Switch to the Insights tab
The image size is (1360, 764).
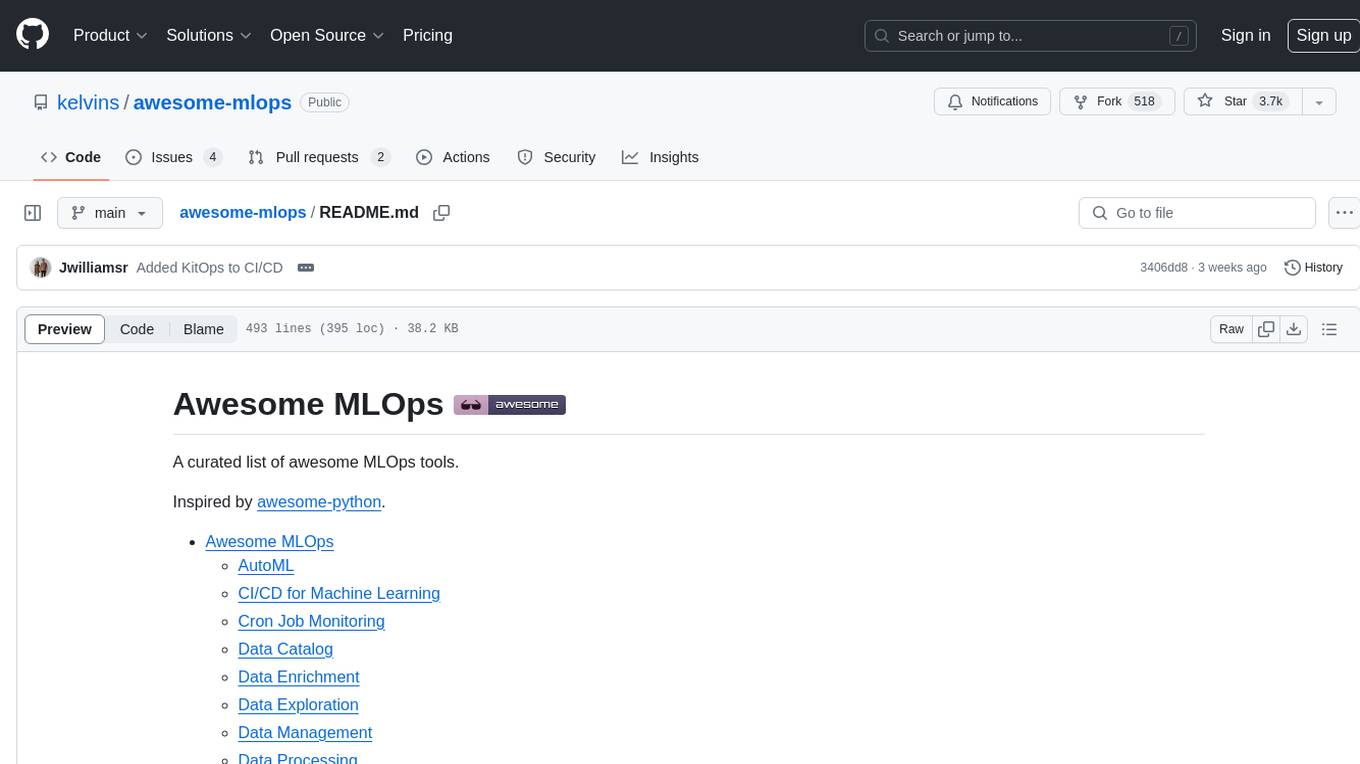(x=660, y=157)
